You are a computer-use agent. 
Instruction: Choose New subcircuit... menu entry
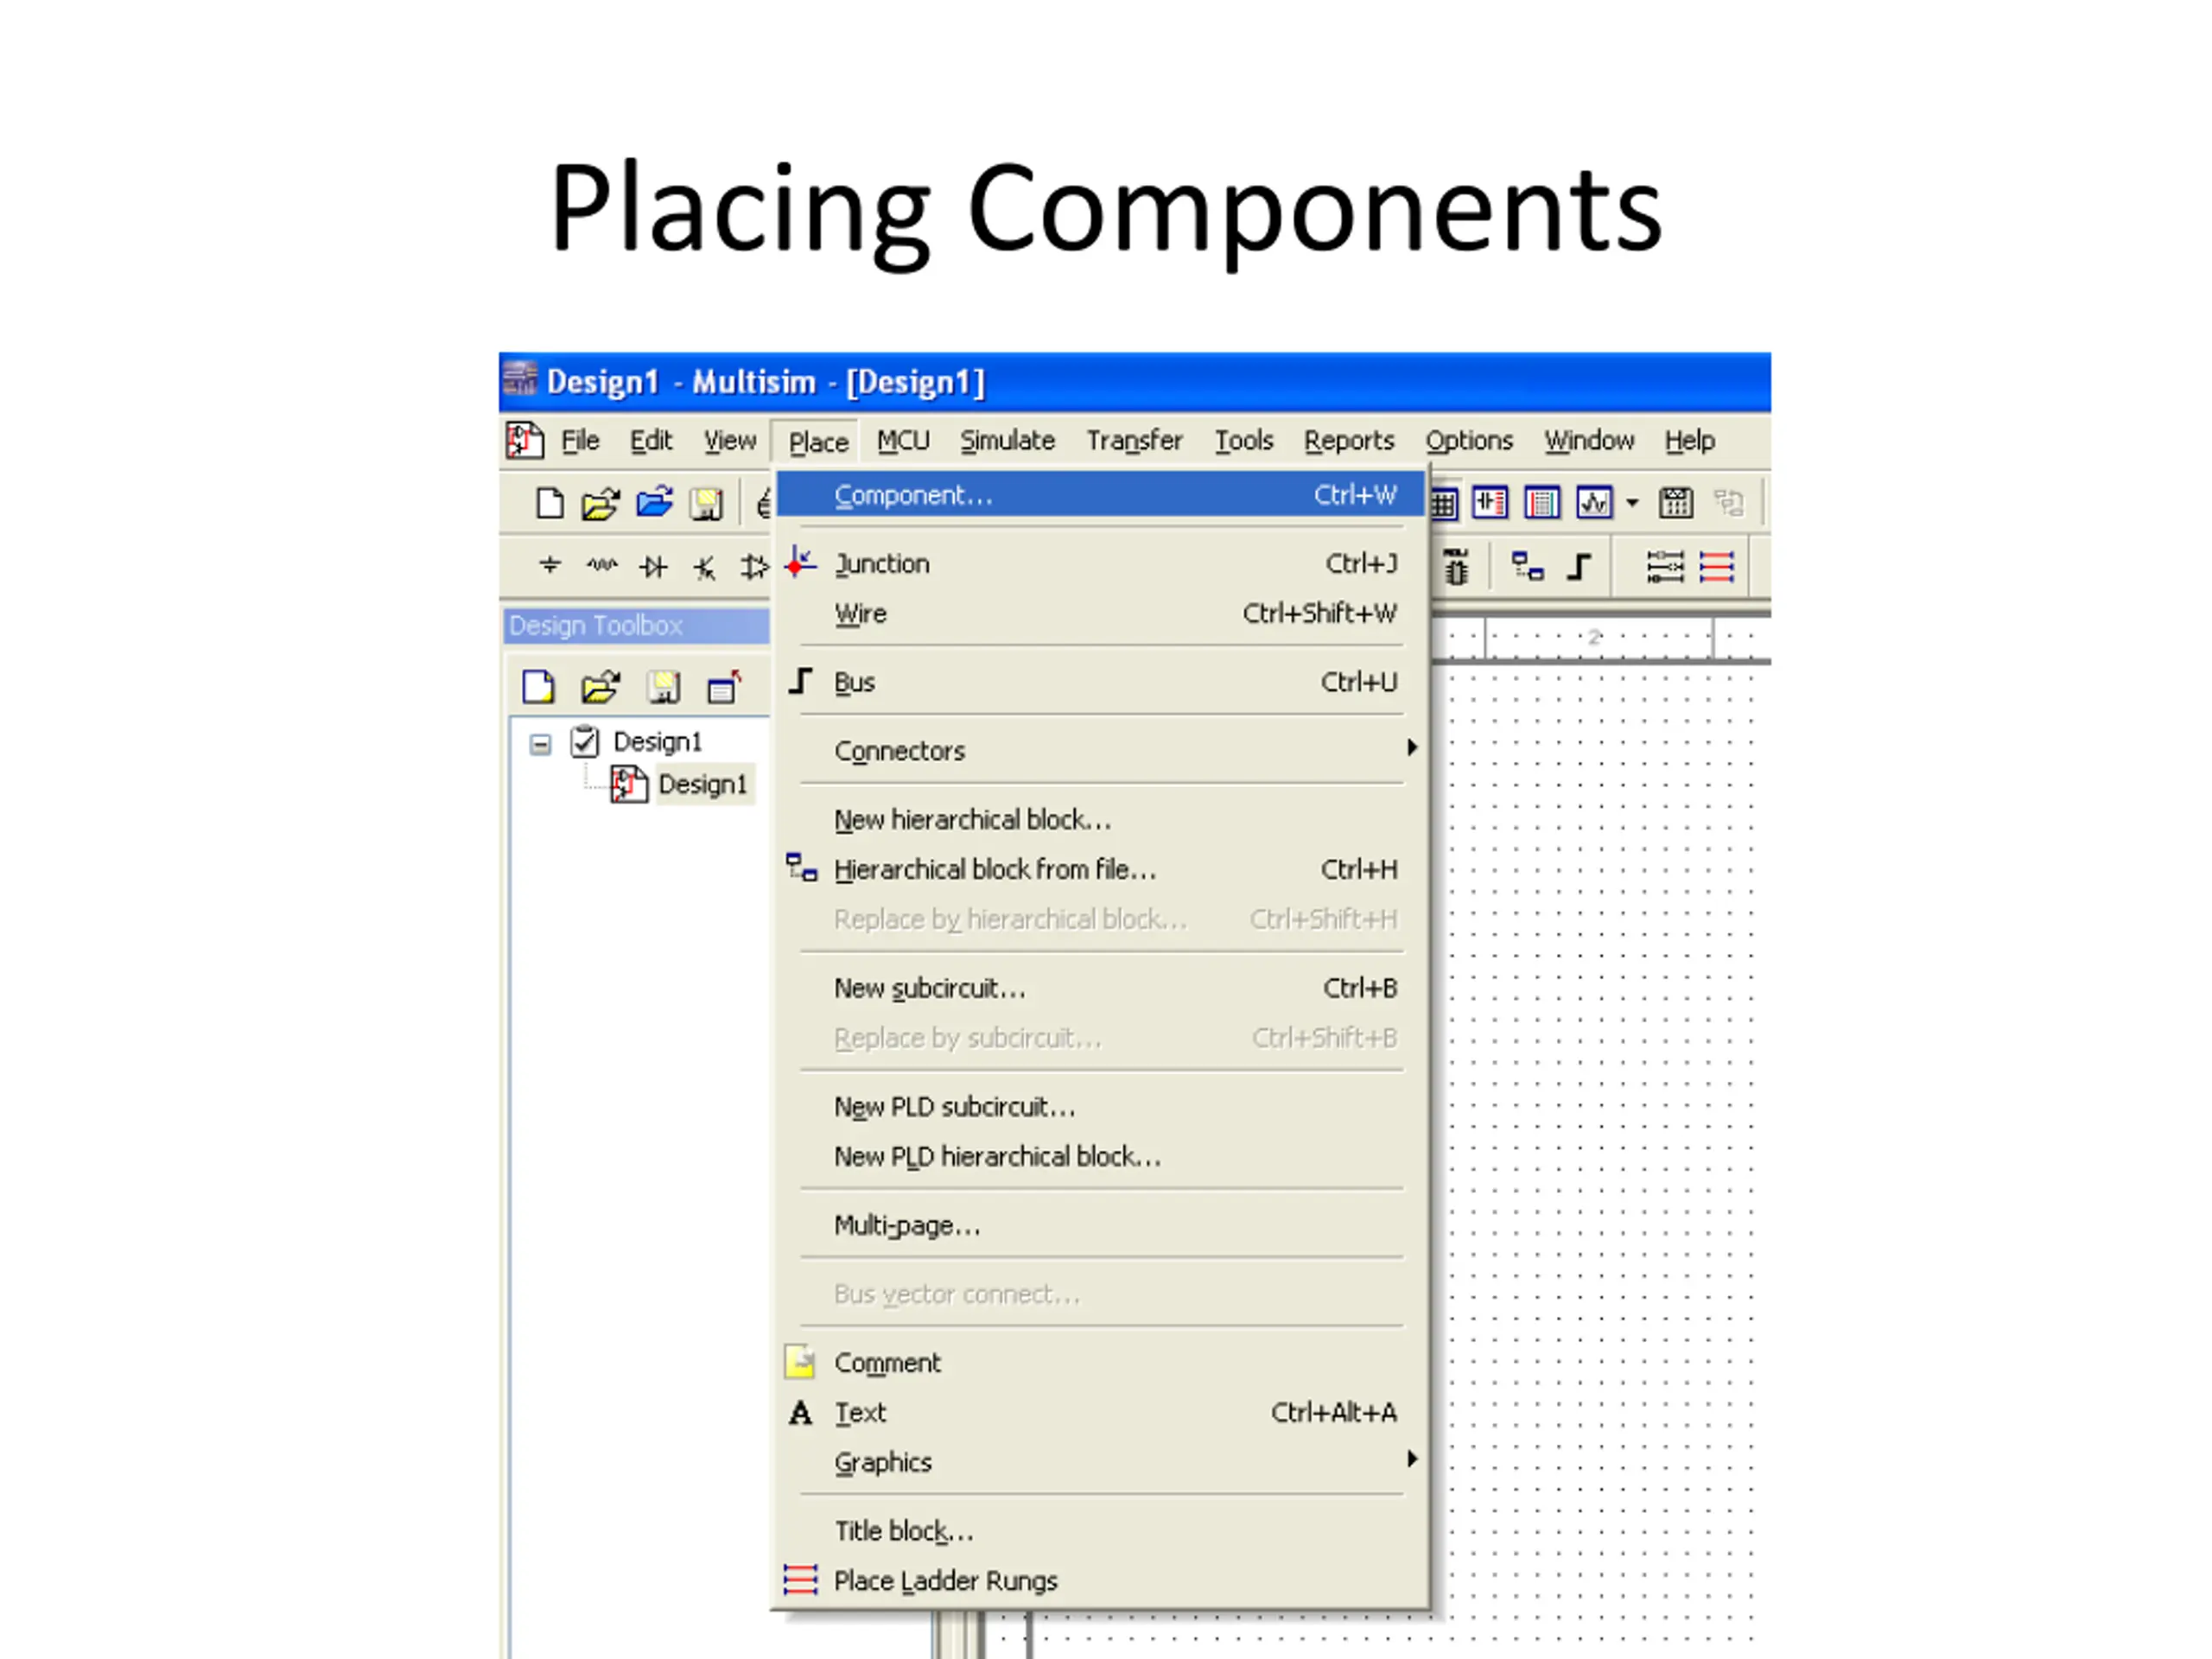1100,988
